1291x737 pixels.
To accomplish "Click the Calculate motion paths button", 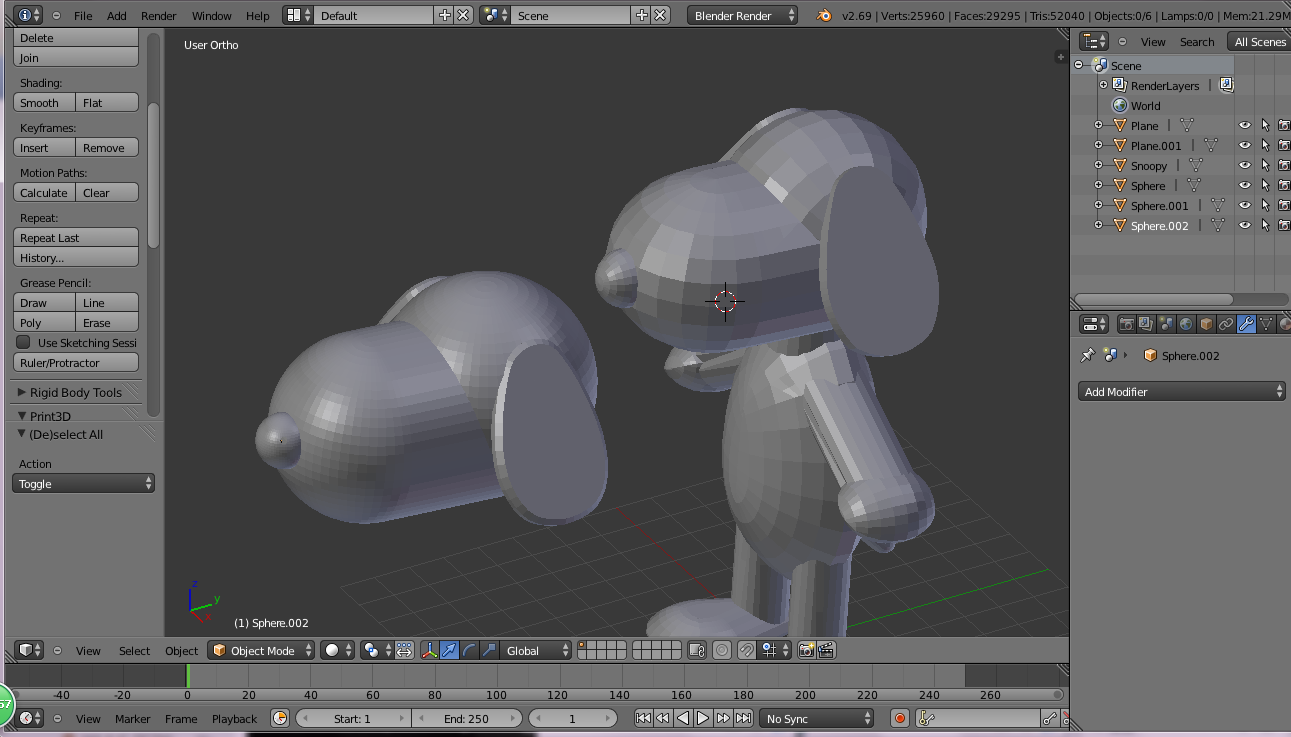I will point(44,192).
